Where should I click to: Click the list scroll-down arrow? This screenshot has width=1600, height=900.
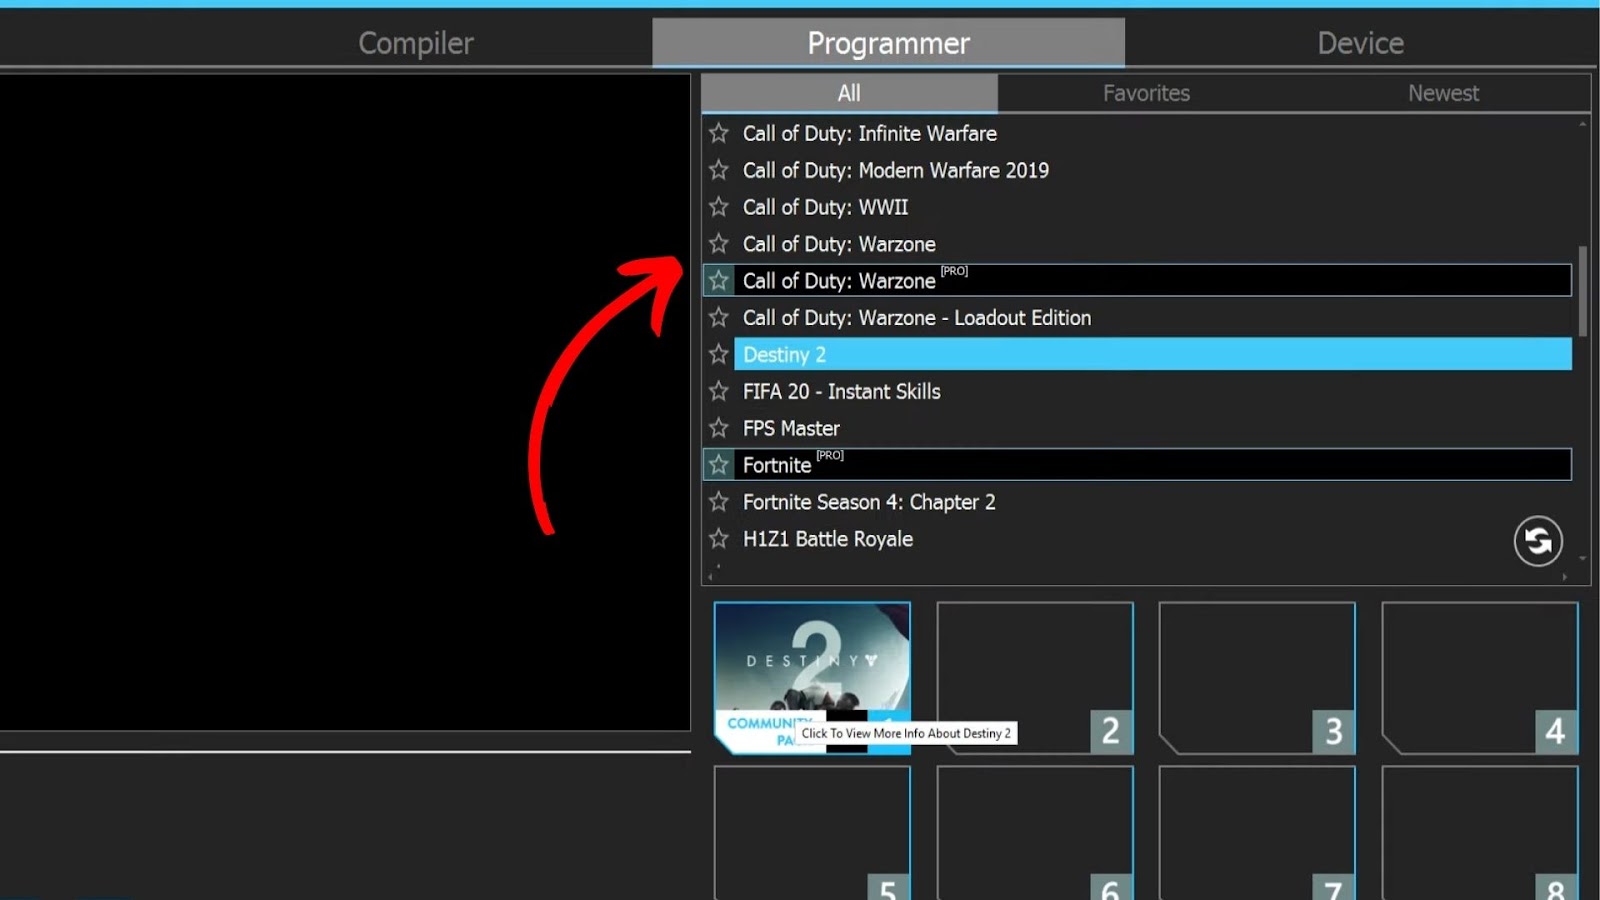click(1583, 559)
